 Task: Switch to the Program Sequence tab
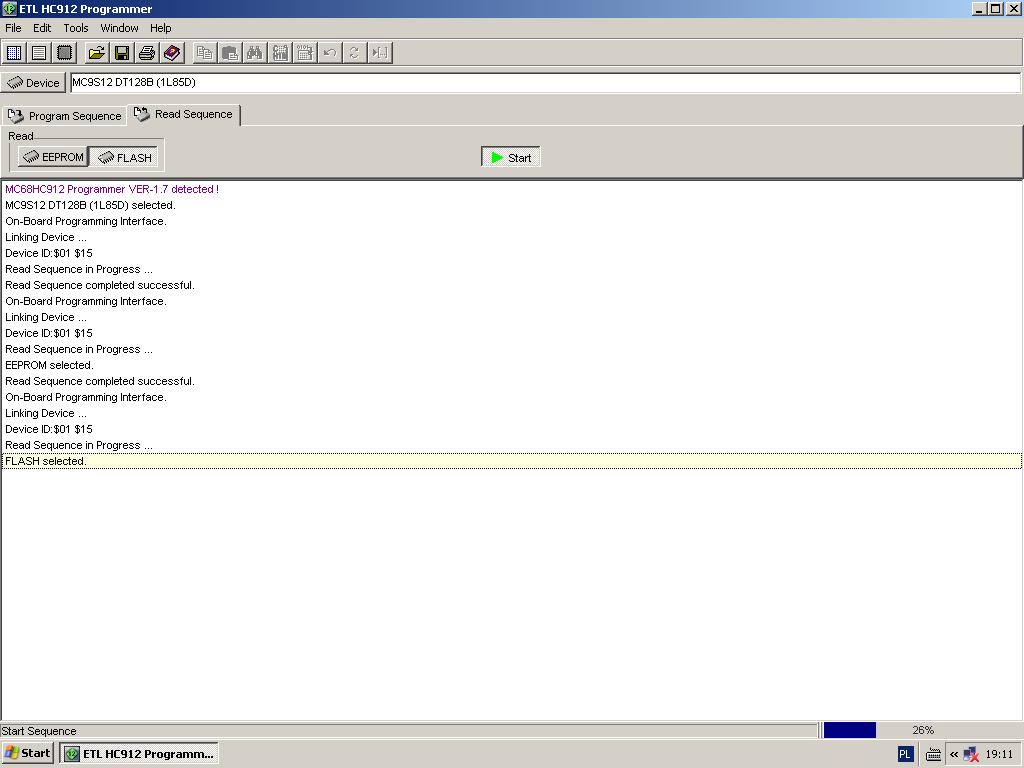[x=65, y=116]
